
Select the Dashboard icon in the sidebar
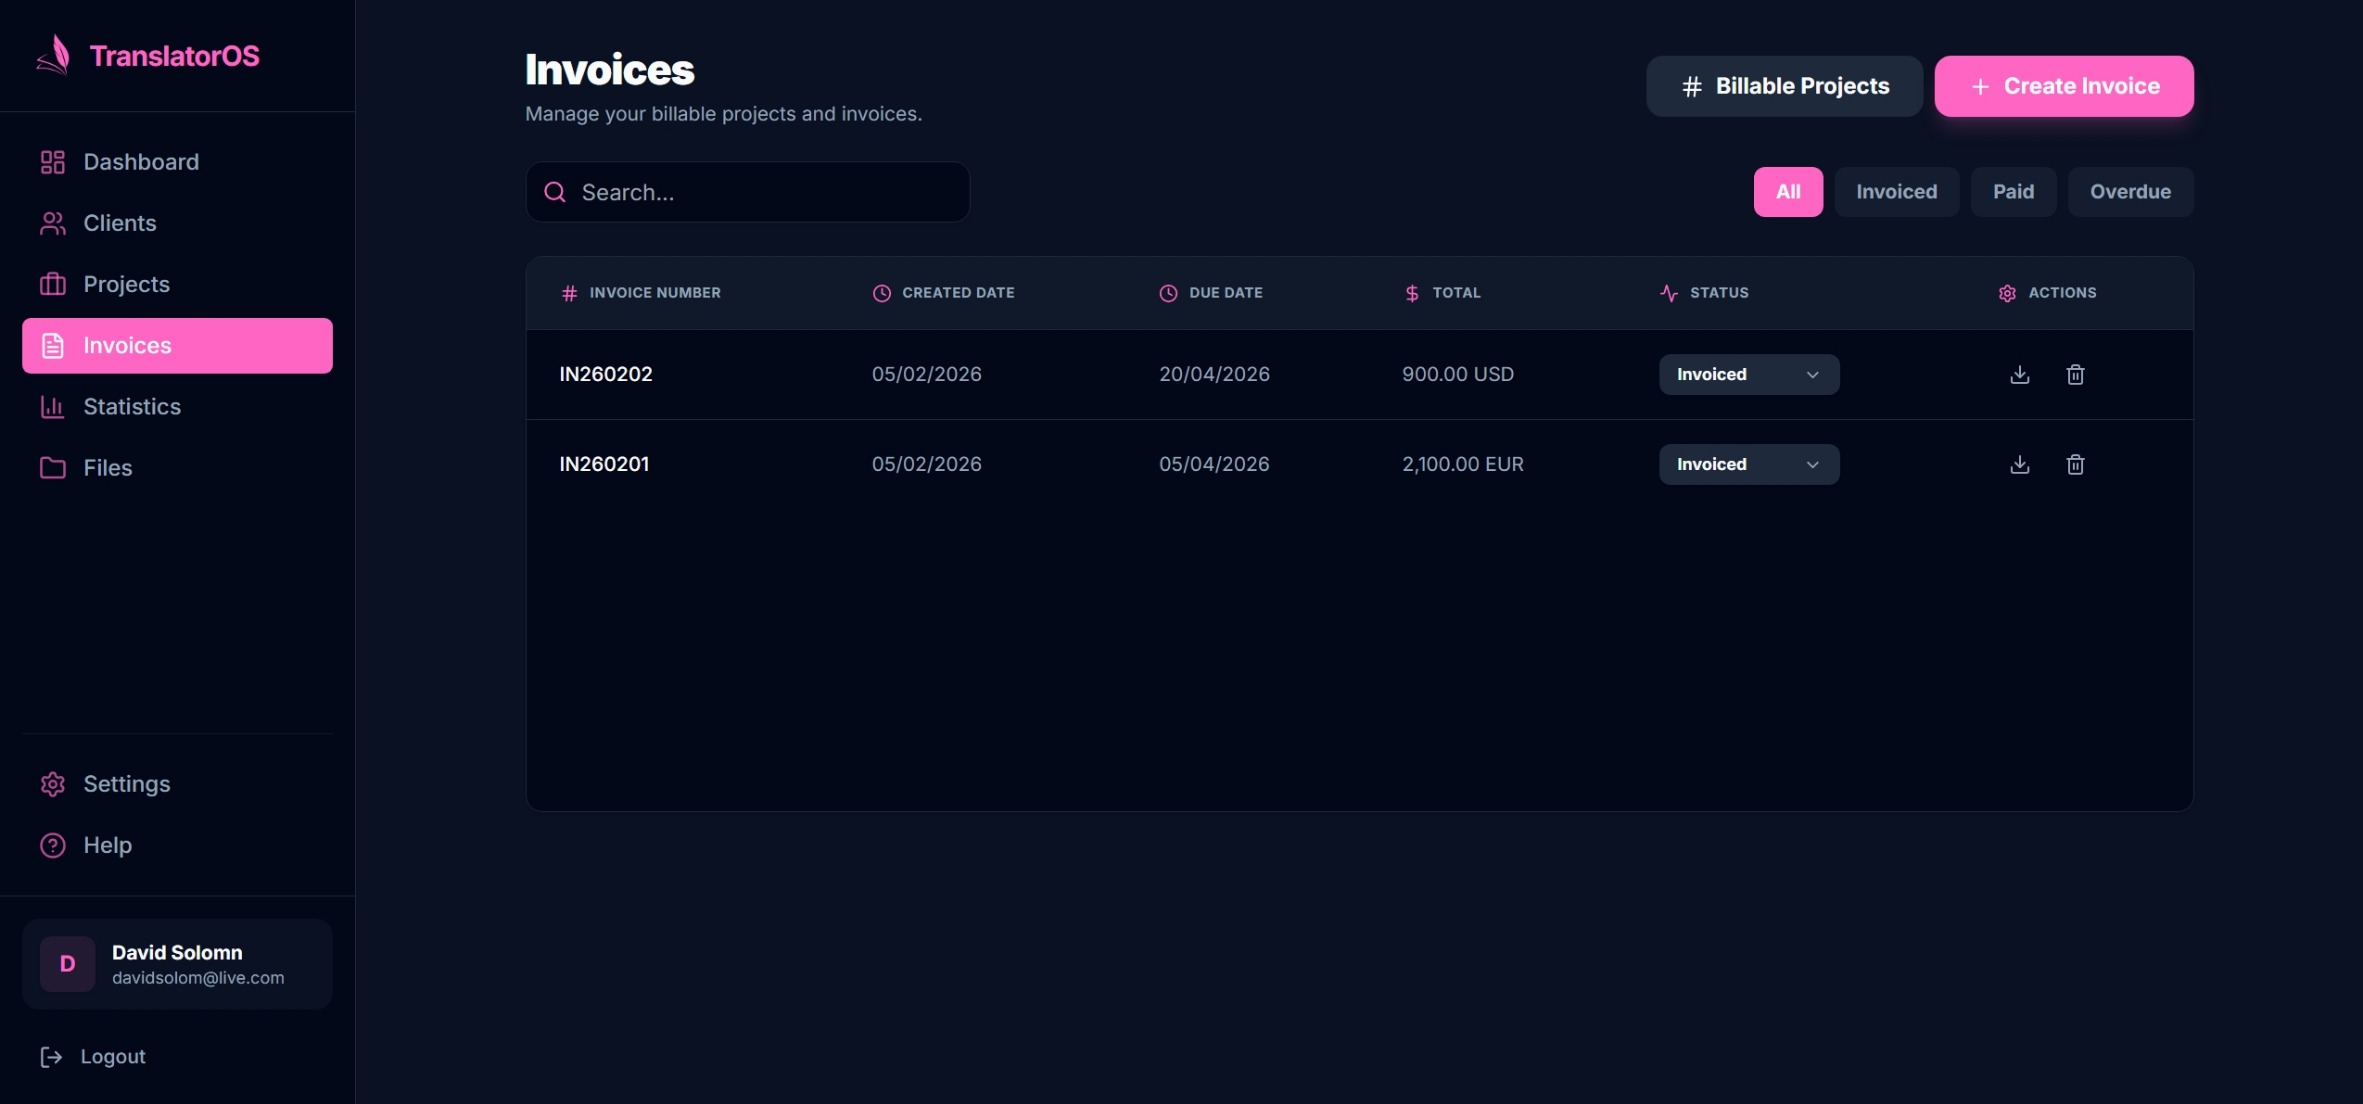[52, 161]
